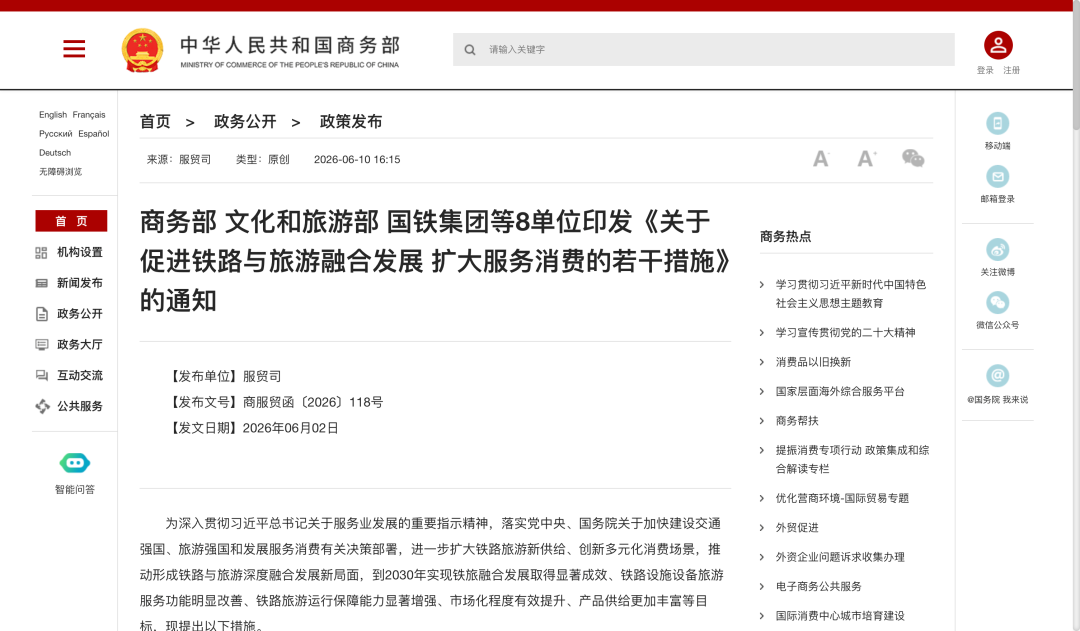Open the smart Q&A robot icon 智能问答
Screen dimensions: 1080x631
click(x=75, y=463)
